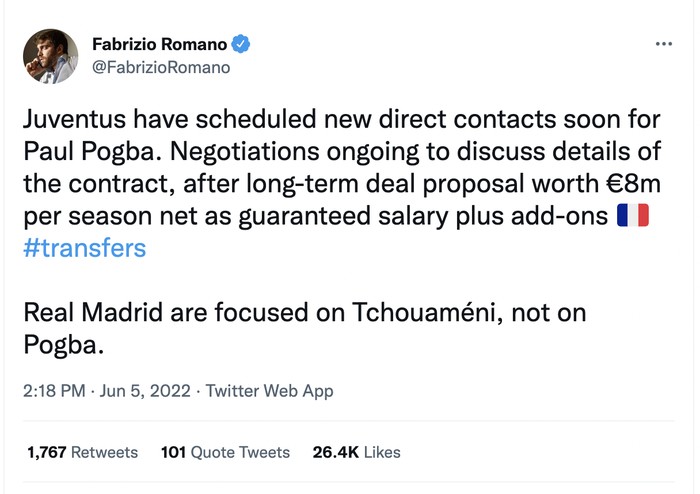Click the display name Fabrizio Romano
This screenshot has height=494, width=700.
(159, 44)
